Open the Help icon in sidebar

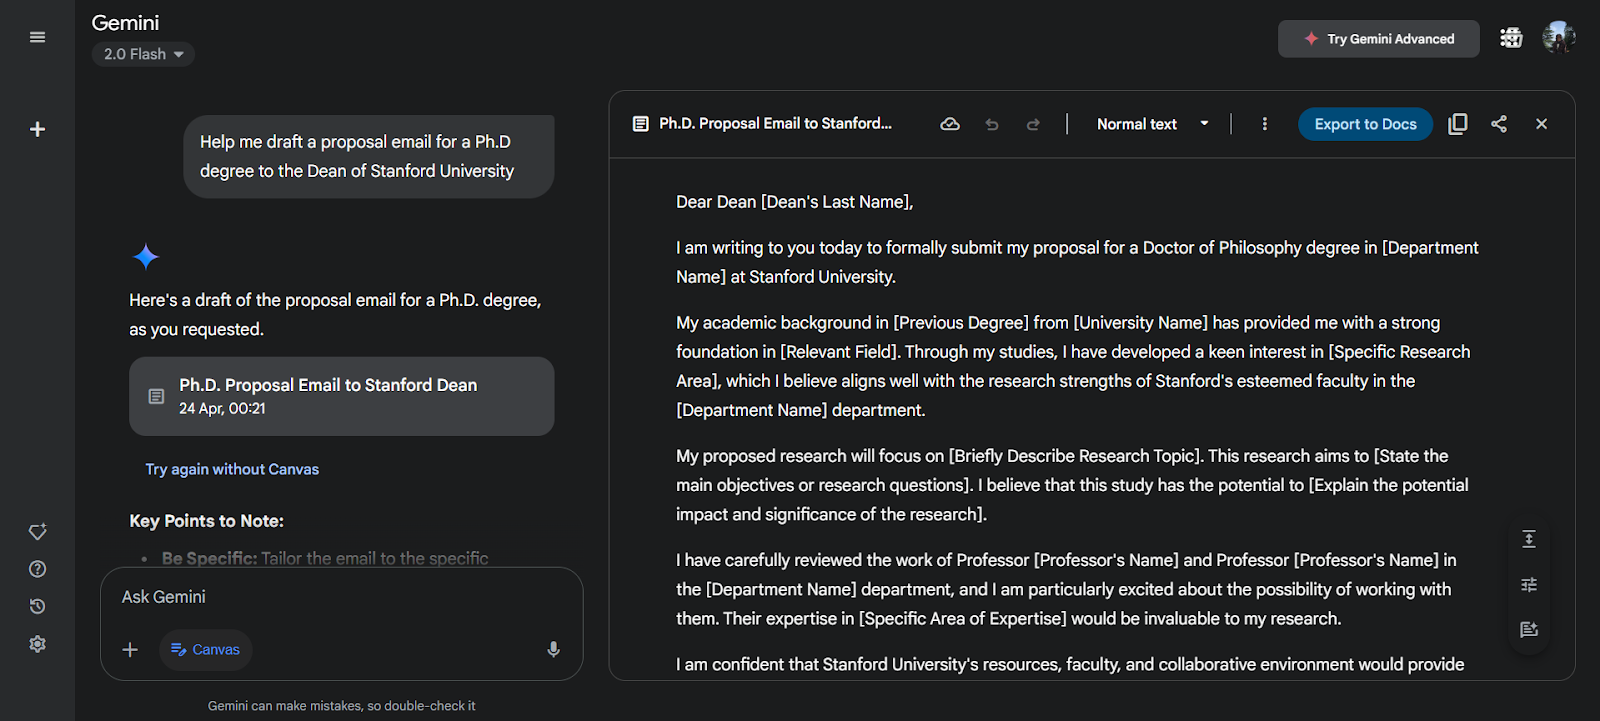(37, 569)
